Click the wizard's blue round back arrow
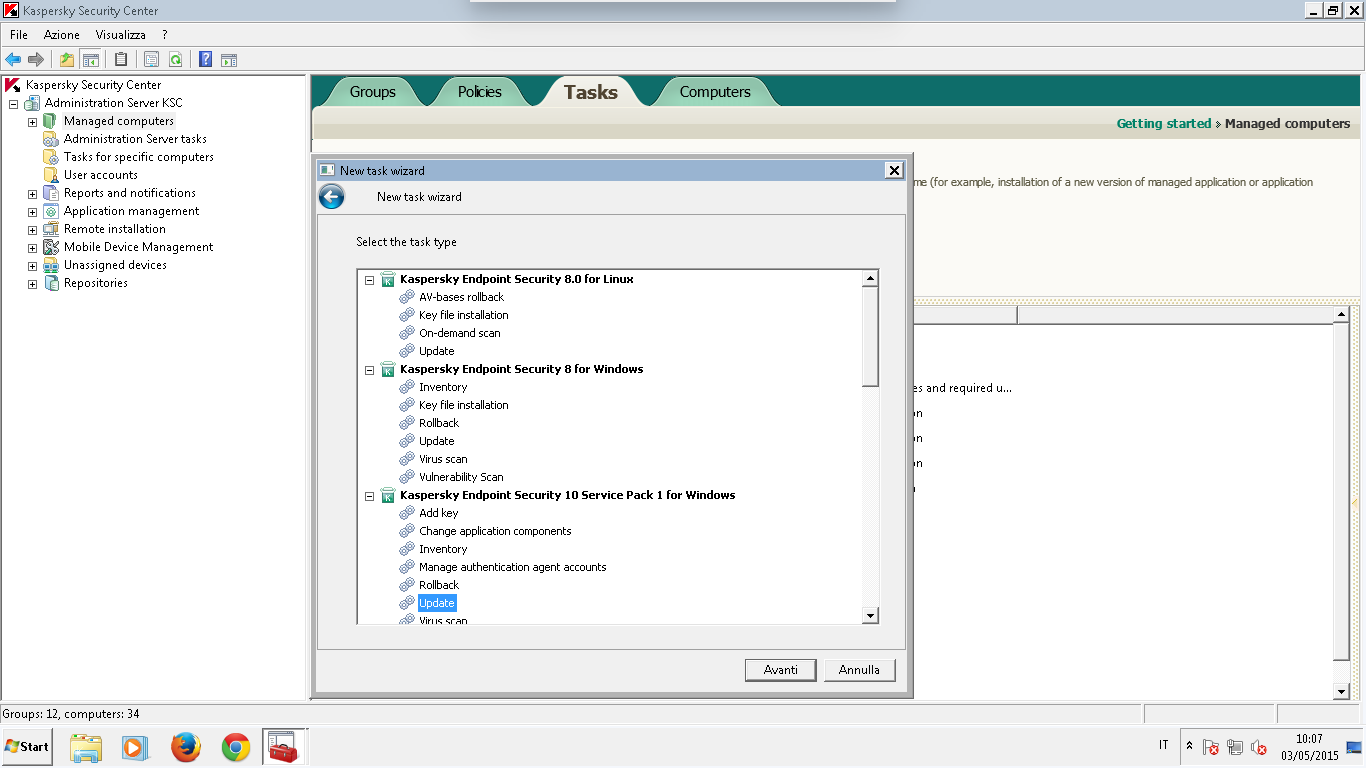This screenshot has width=1366, height=768. [331, 196]
